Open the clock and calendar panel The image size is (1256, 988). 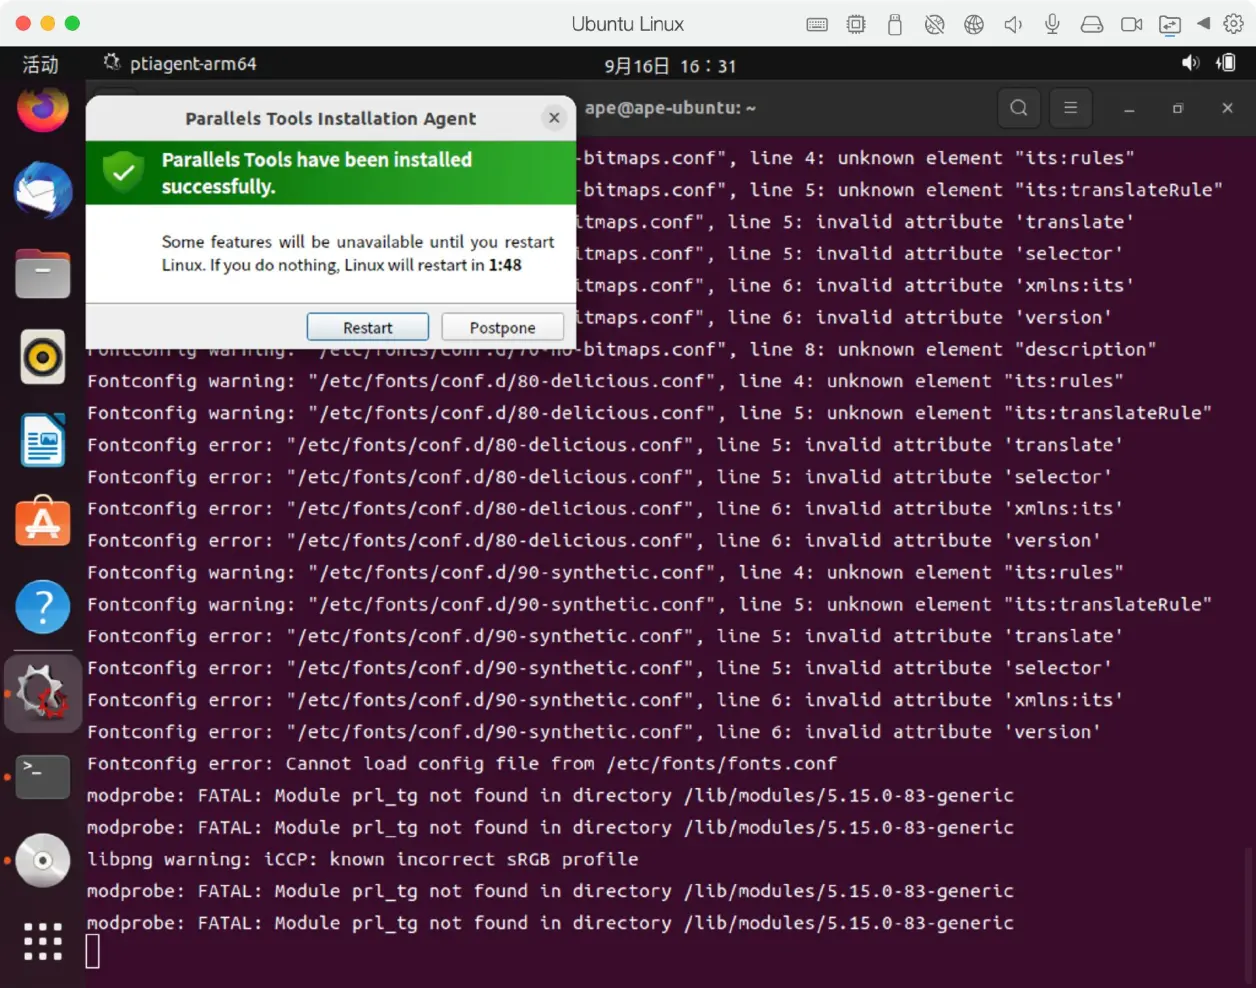point(670,66)
